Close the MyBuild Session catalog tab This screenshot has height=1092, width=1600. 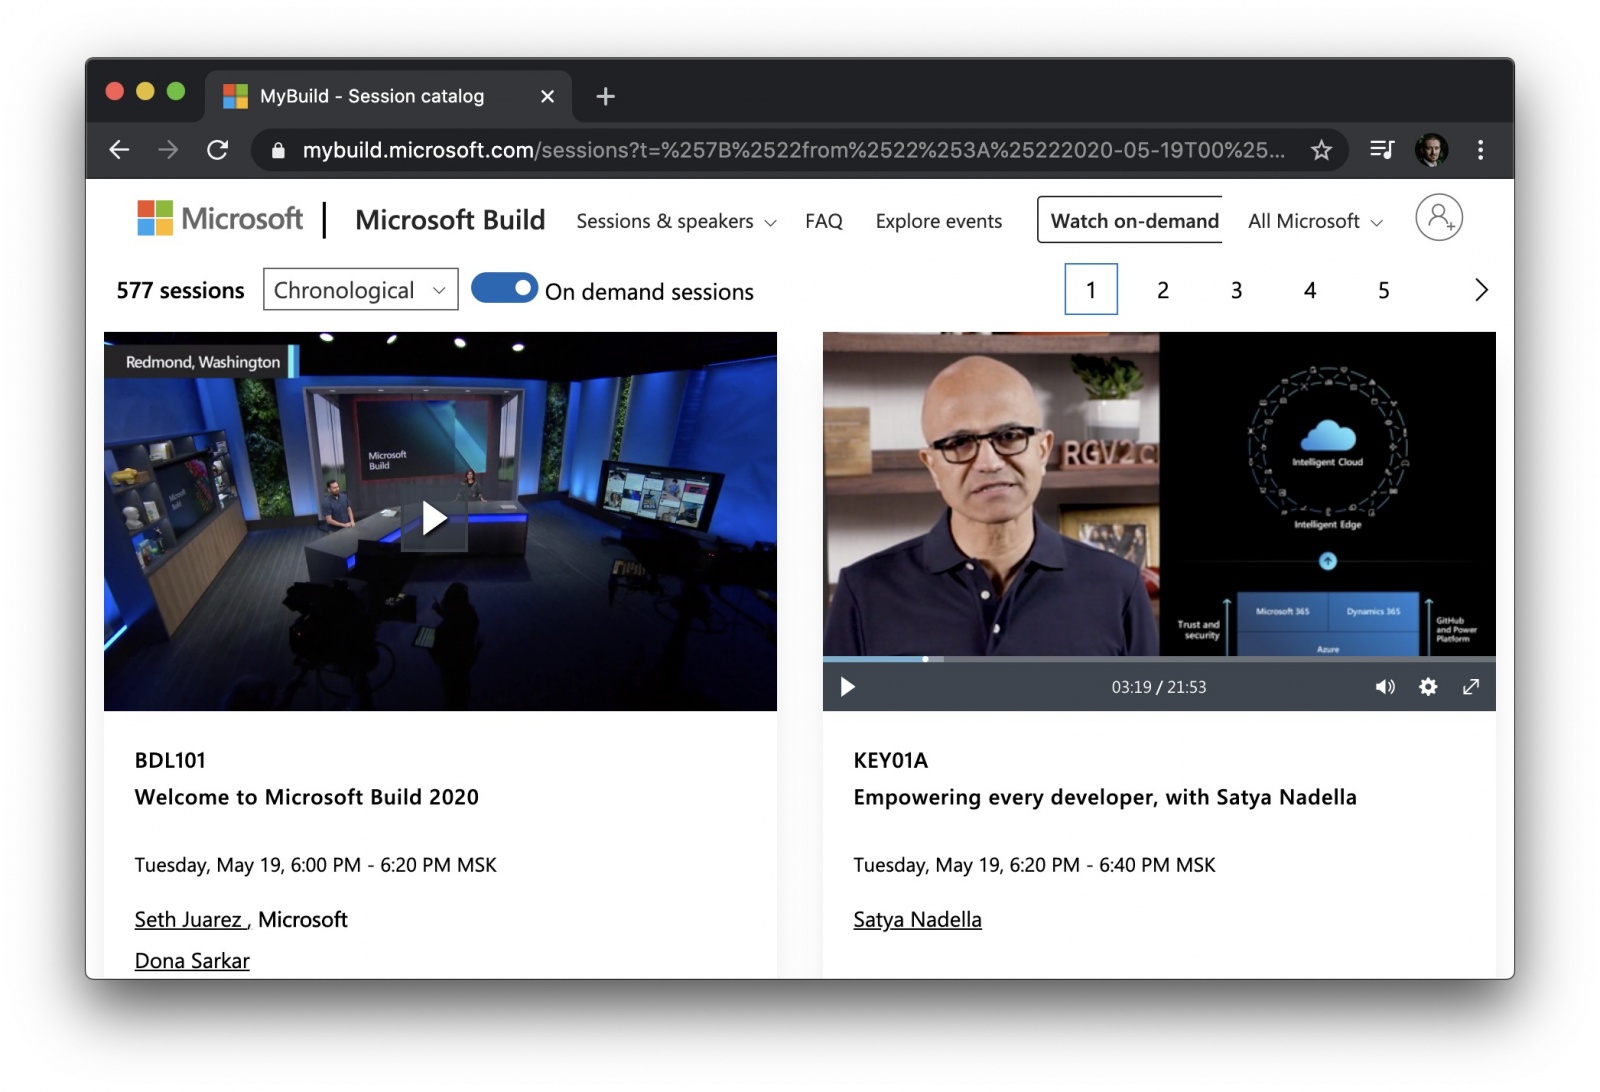547,96
